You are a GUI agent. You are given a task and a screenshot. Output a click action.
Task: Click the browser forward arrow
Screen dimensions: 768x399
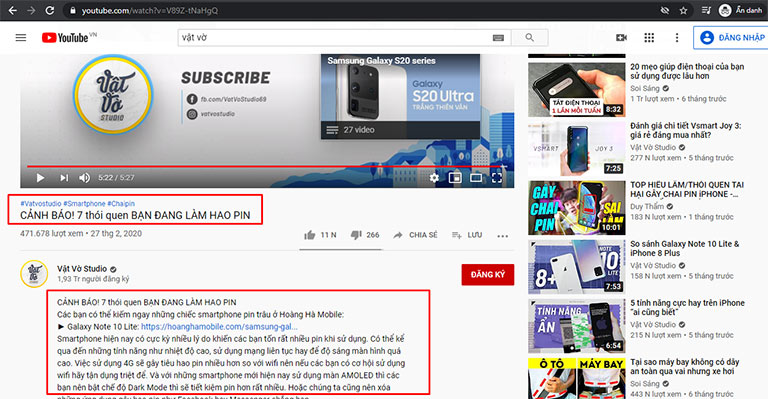31,10
